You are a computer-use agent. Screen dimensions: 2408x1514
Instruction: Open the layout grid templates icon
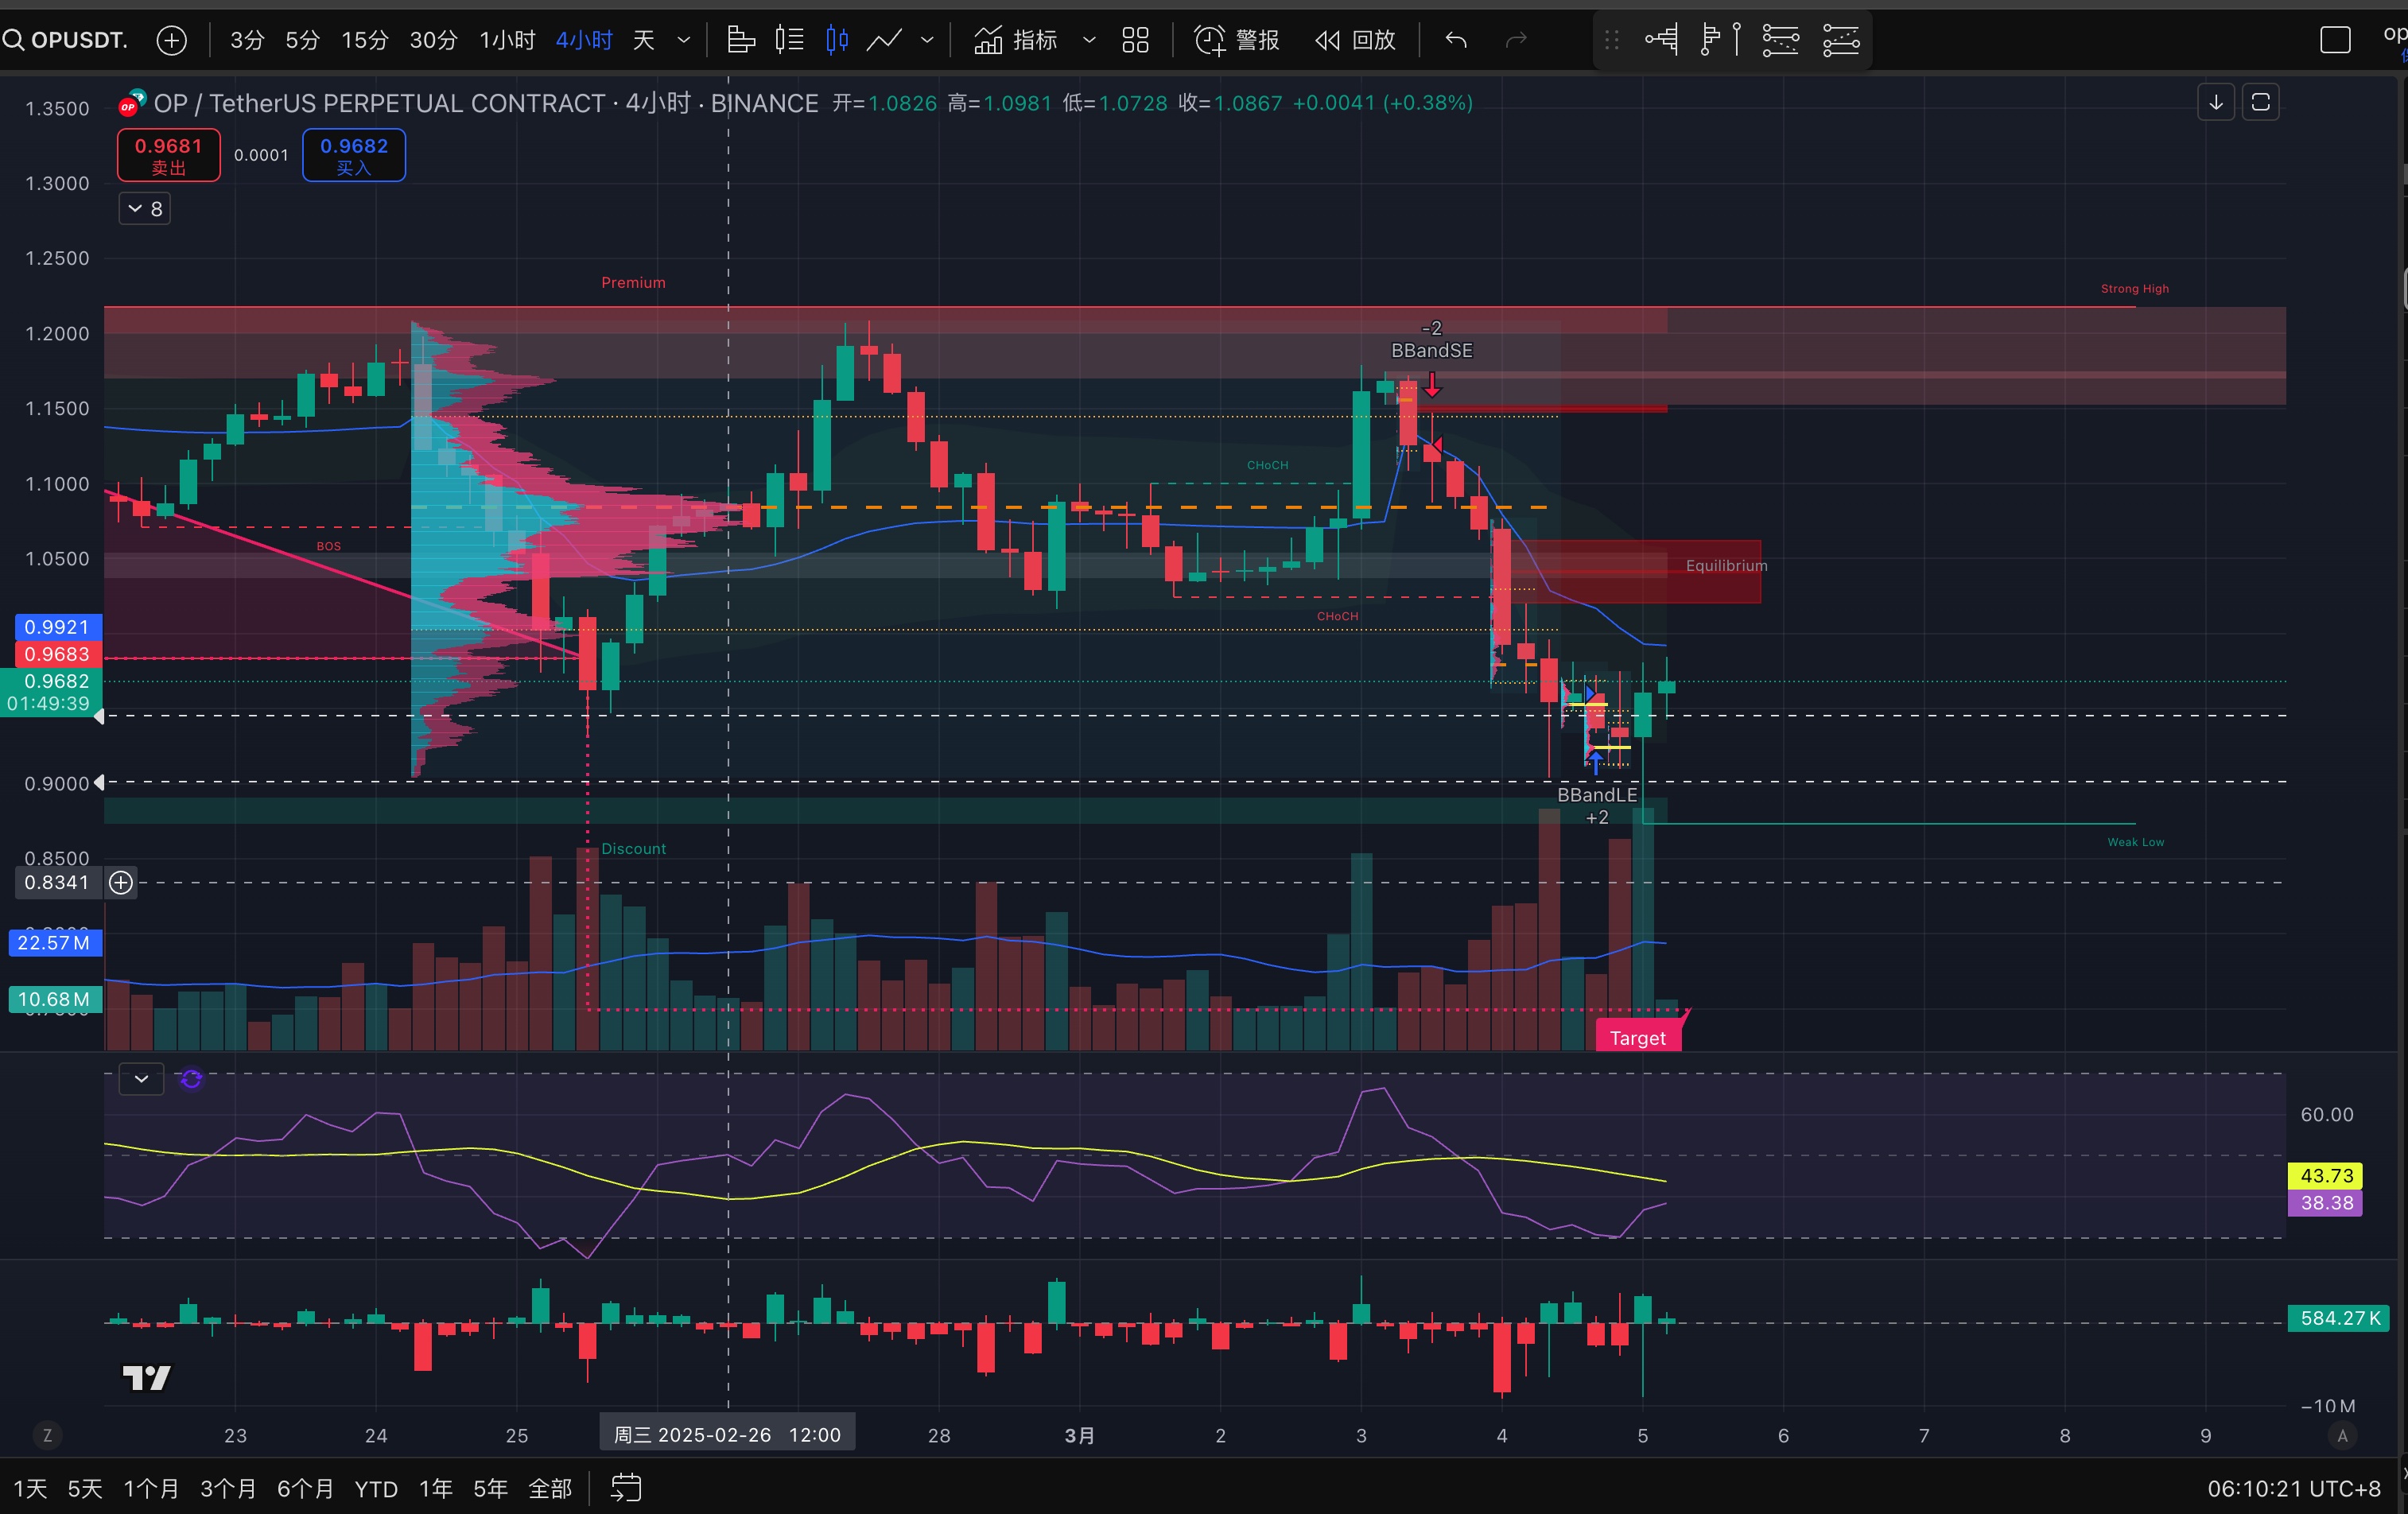tap(1135, 40)
